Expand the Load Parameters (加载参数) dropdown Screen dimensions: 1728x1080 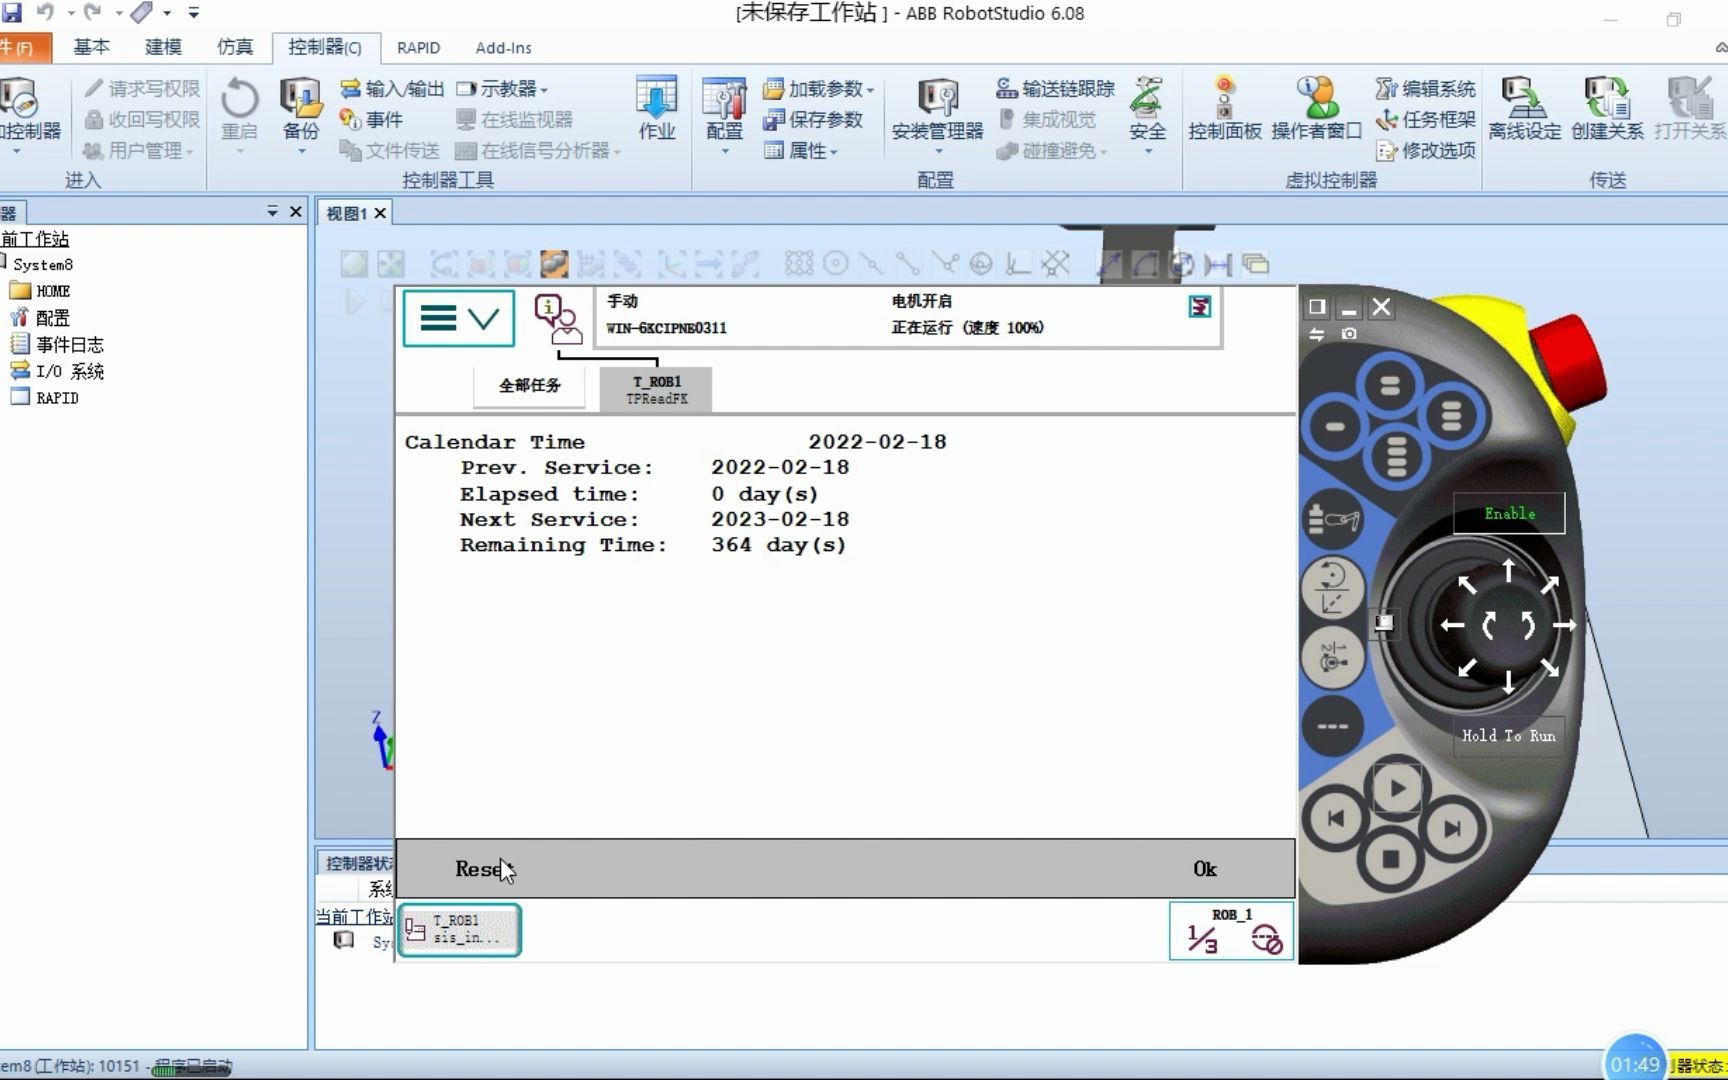pyautogui.click(x=871, y=90)
